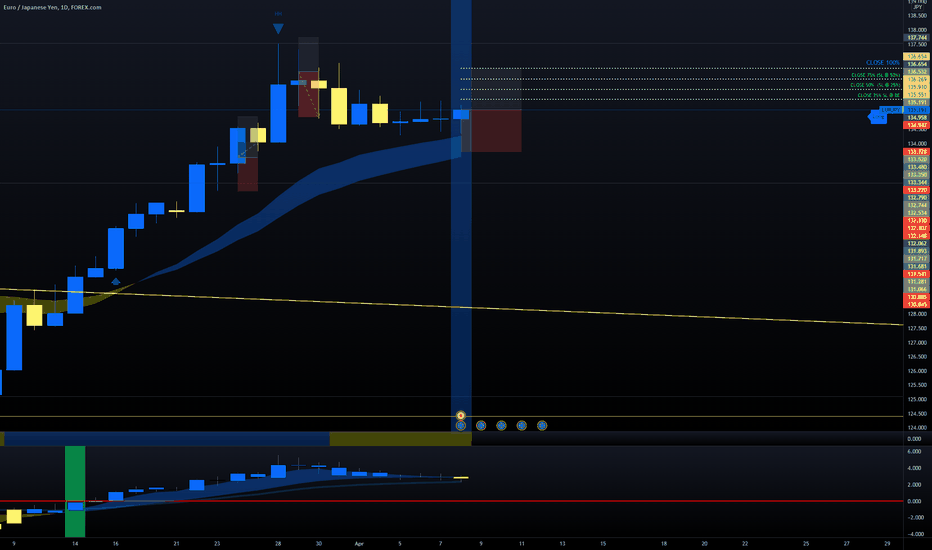Select the small blue diamond marker below the rally candles

[x=116, y=281]
